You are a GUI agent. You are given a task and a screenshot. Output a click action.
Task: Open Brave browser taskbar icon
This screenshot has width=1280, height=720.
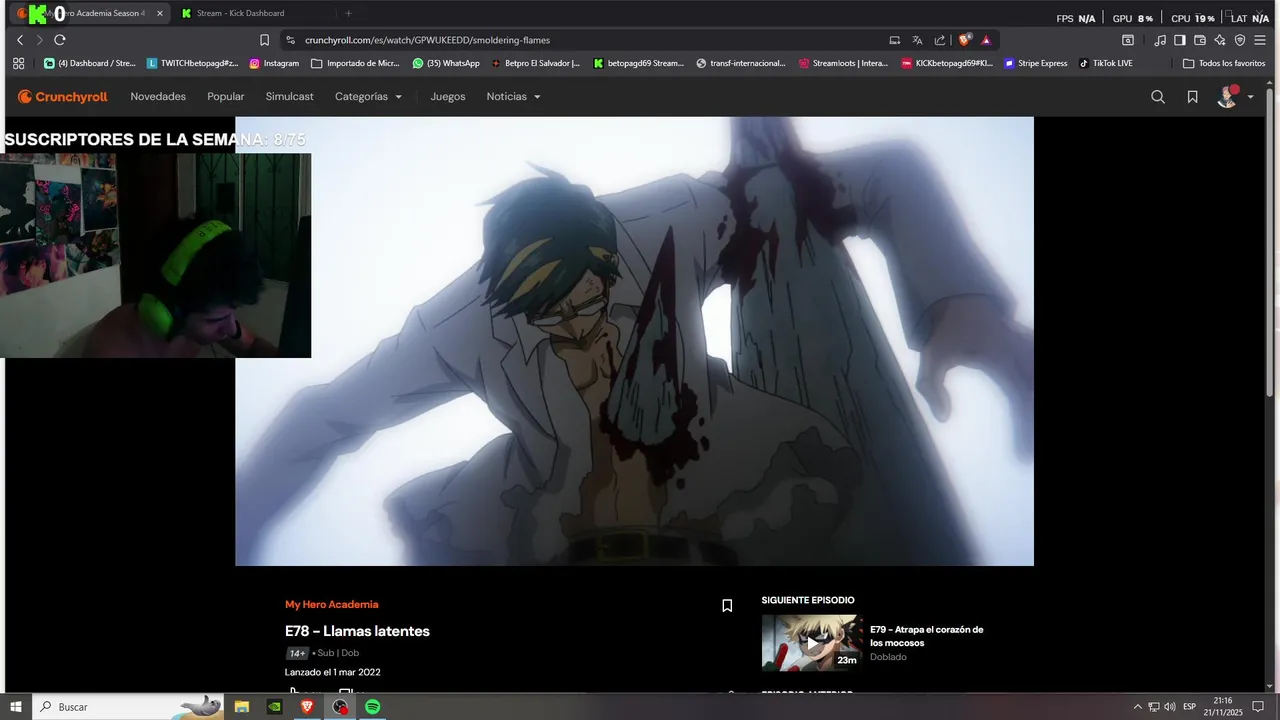click(307, 707)
